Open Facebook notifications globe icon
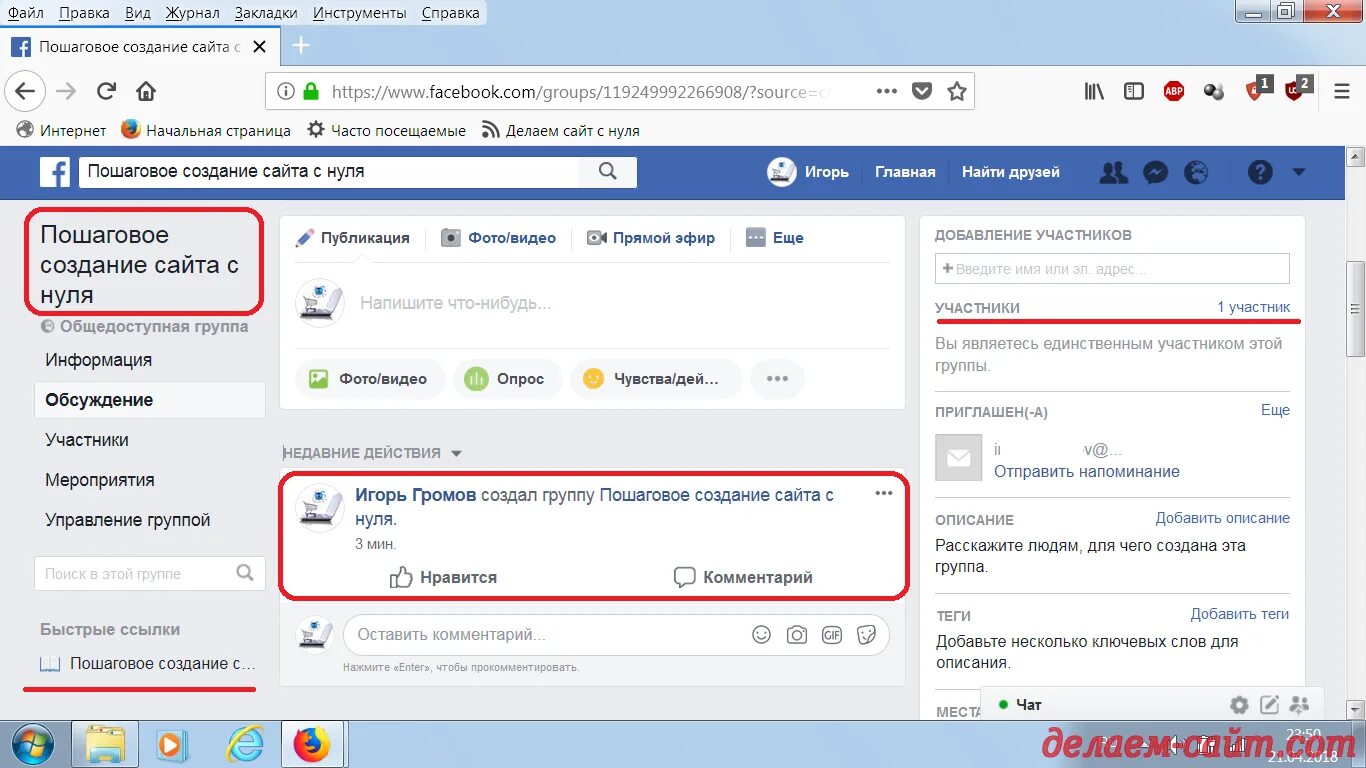1366x768 pixels. 1196,172
